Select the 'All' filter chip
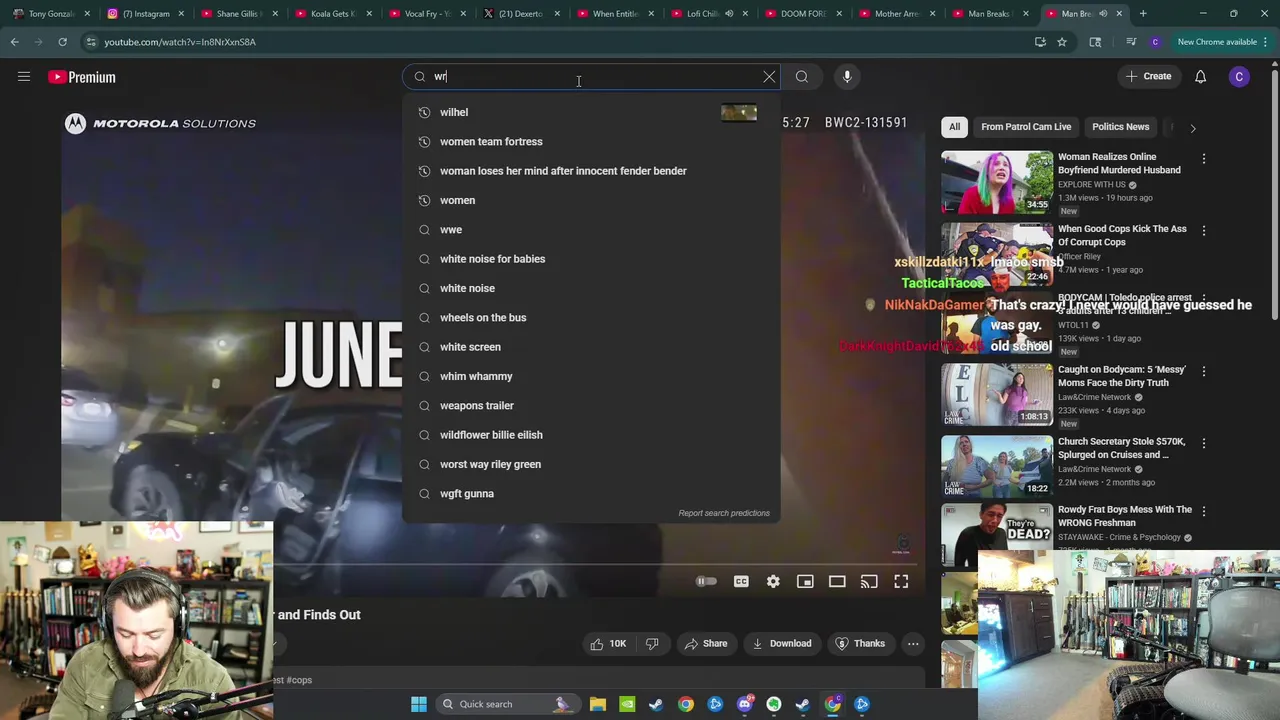1280x720 pixels. 954,127
